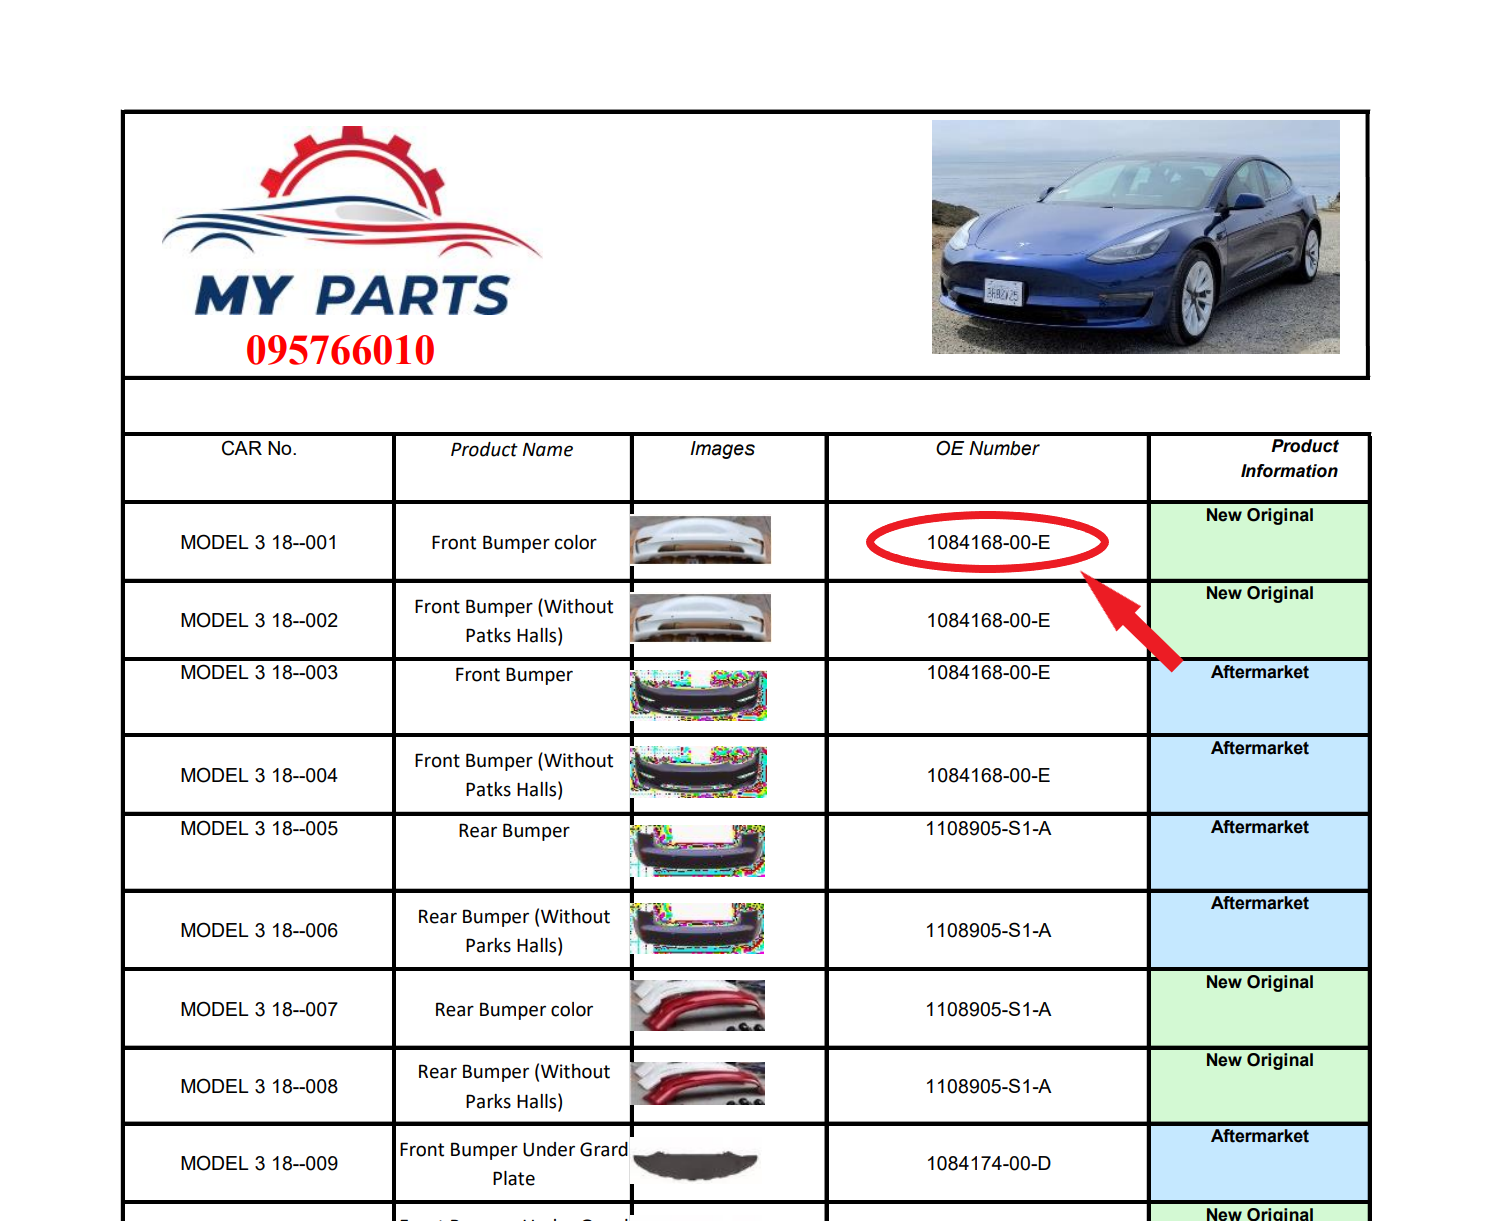Click the product name in row 18--006

(514, 931)
